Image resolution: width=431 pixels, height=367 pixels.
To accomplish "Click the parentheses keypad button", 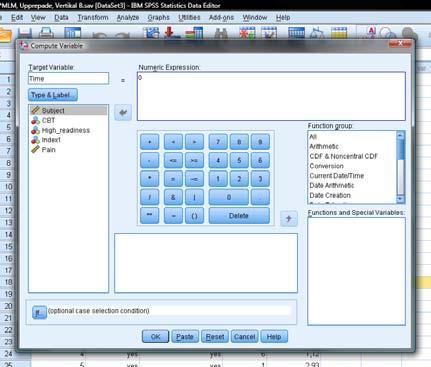I will pos(194,216).
